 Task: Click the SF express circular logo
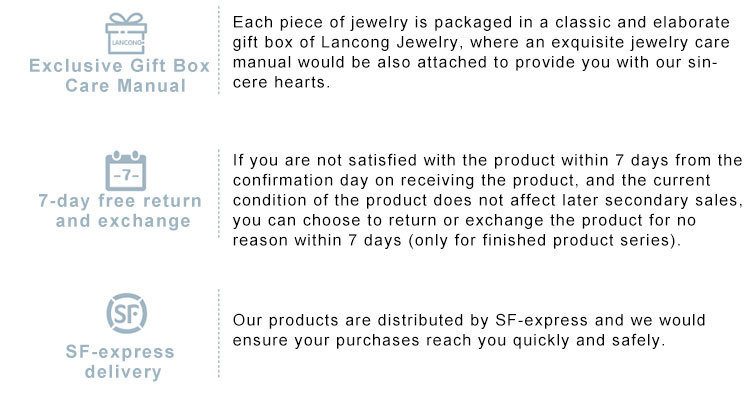coord(126,314)
